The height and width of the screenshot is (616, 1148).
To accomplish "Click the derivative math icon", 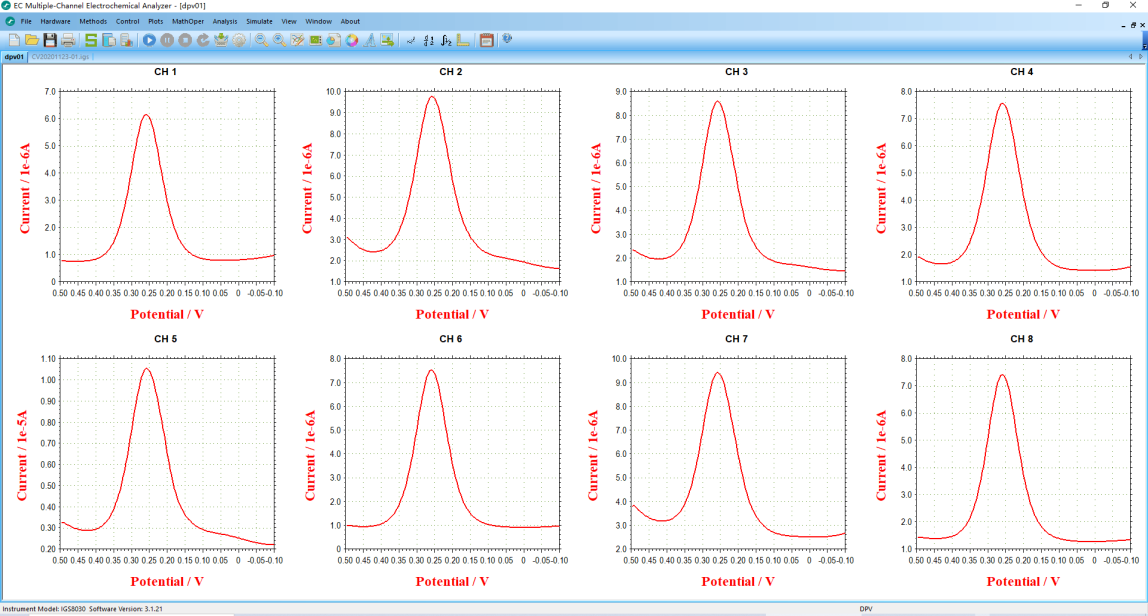I will click(428, 40).
